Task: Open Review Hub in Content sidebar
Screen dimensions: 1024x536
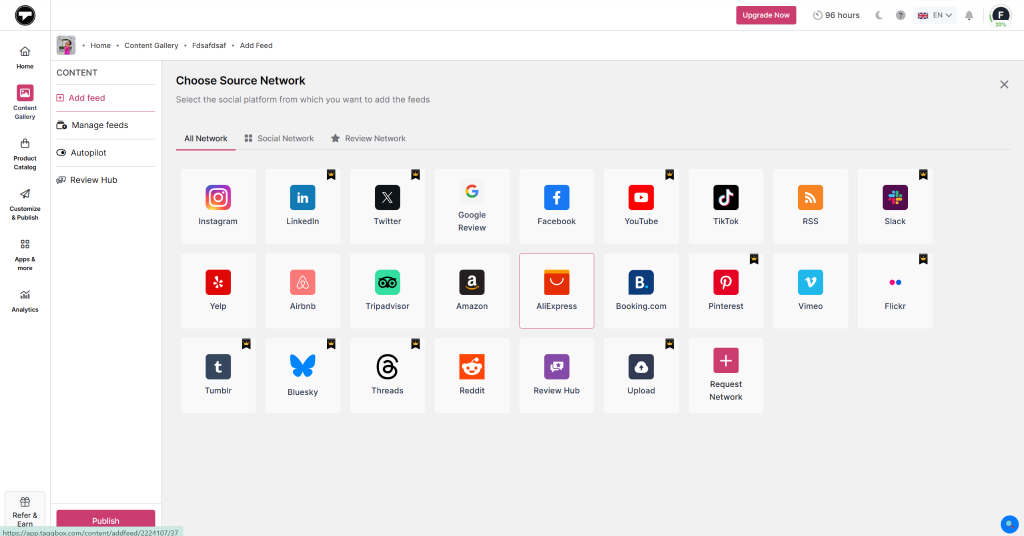Action: coord(106,180)
